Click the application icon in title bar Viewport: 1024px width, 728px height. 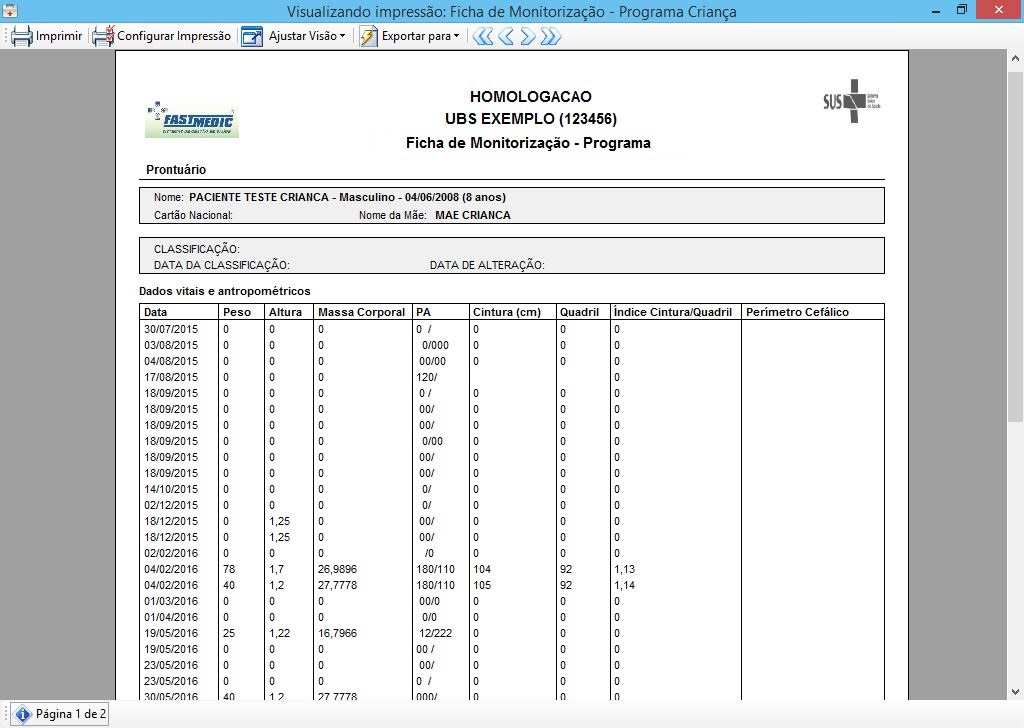point(10,10)
